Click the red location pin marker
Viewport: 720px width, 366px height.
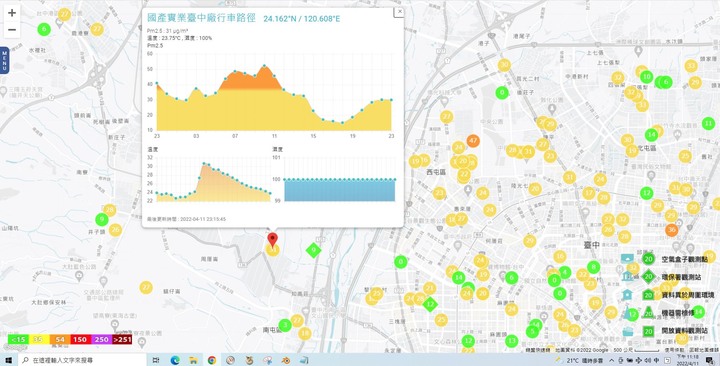[273, 240]
